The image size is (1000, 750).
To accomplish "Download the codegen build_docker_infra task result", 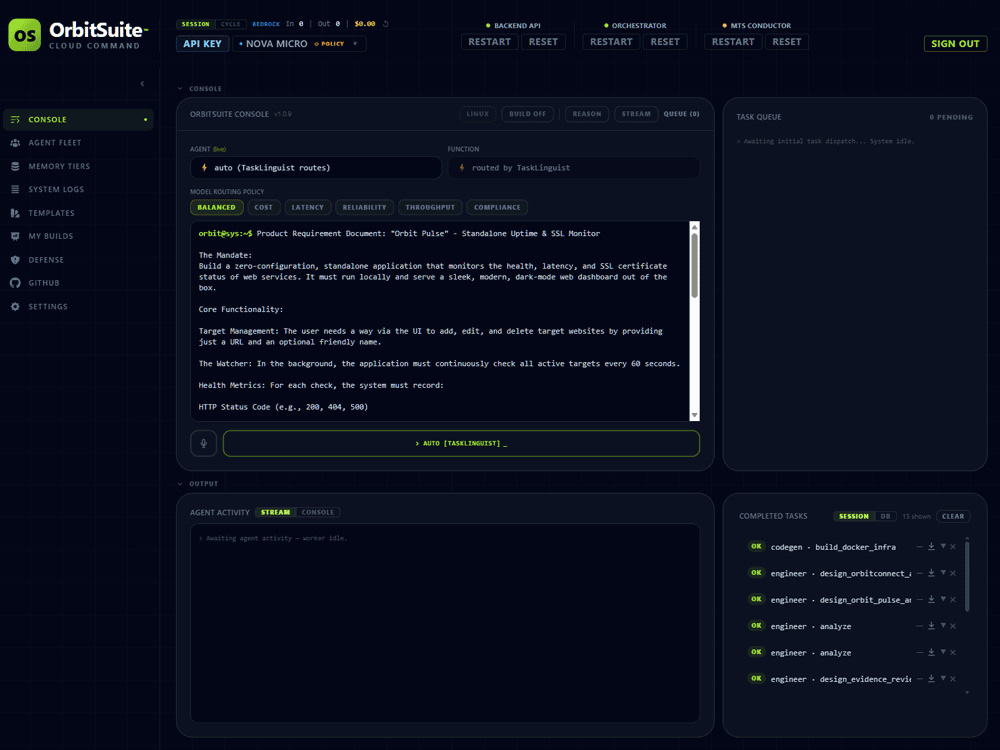I will [931, 547].
